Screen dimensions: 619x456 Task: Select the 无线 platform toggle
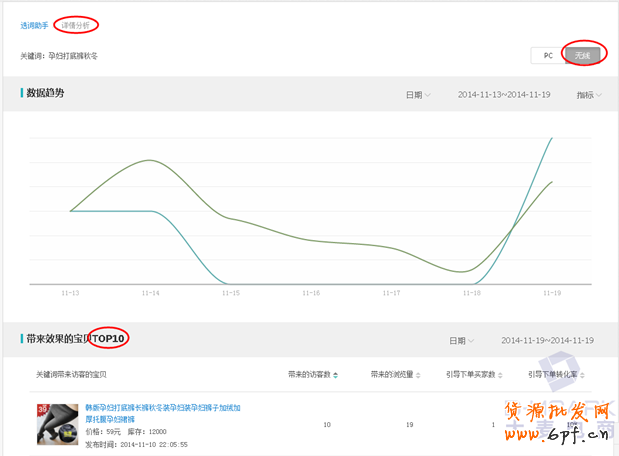tap(582, 55)
